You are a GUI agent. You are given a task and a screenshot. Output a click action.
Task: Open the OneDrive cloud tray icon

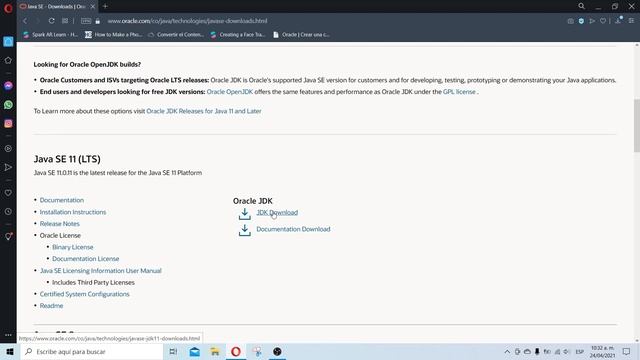click(527, 351)
